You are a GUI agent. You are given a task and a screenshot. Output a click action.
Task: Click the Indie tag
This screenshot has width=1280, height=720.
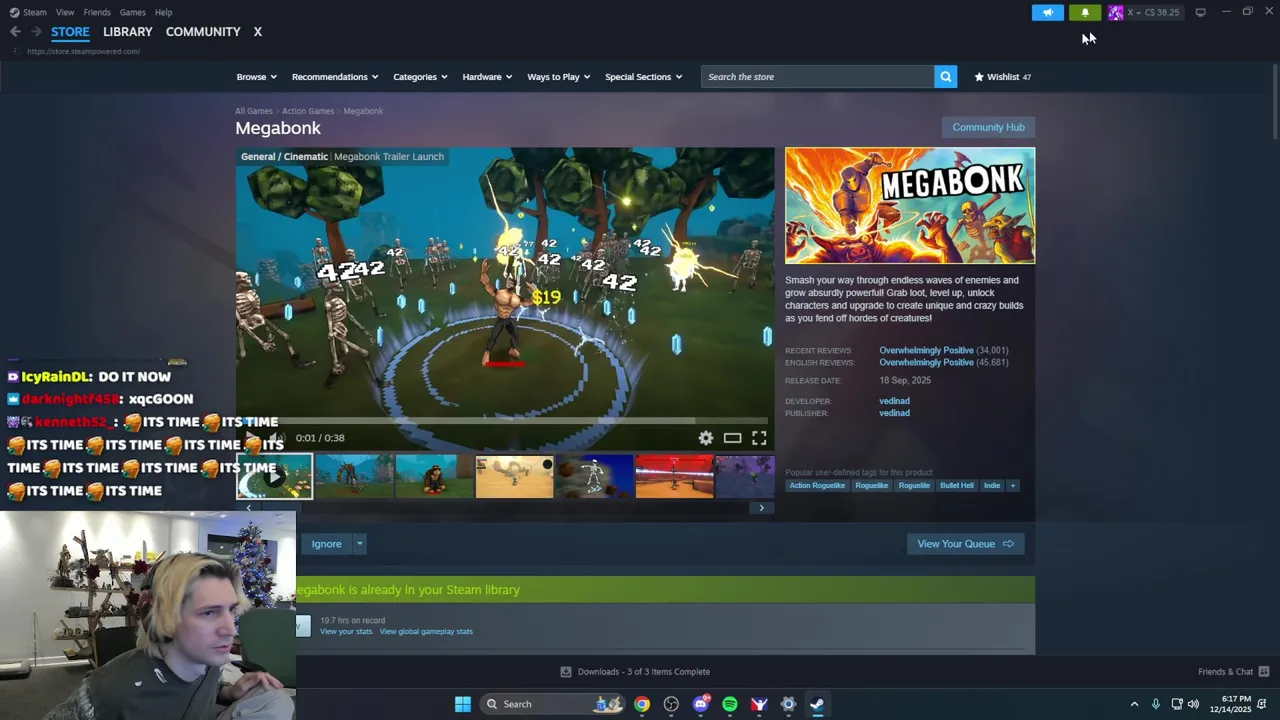click(x=992, y=486)
